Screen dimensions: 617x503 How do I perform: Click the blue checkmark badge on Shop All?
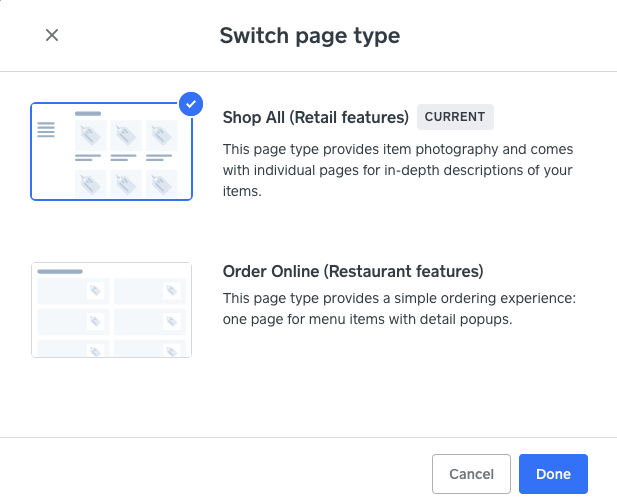190,103
